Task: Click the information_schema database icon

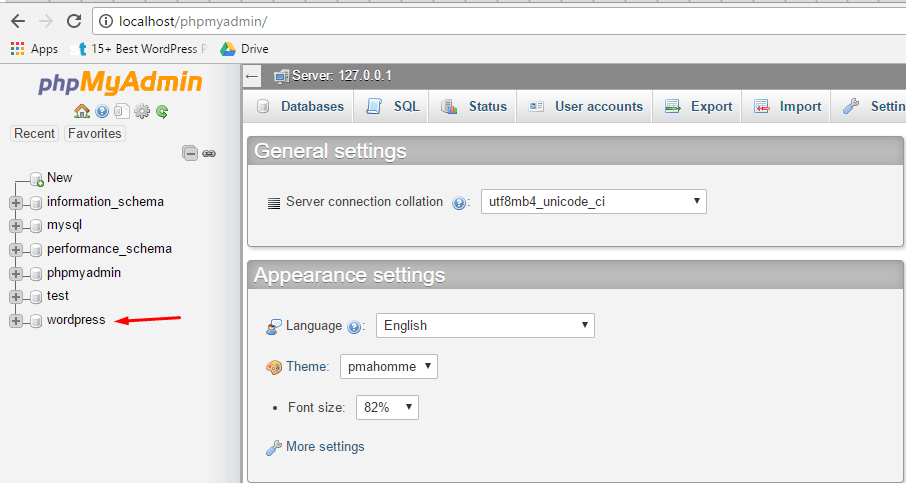Action: point(36,202)
